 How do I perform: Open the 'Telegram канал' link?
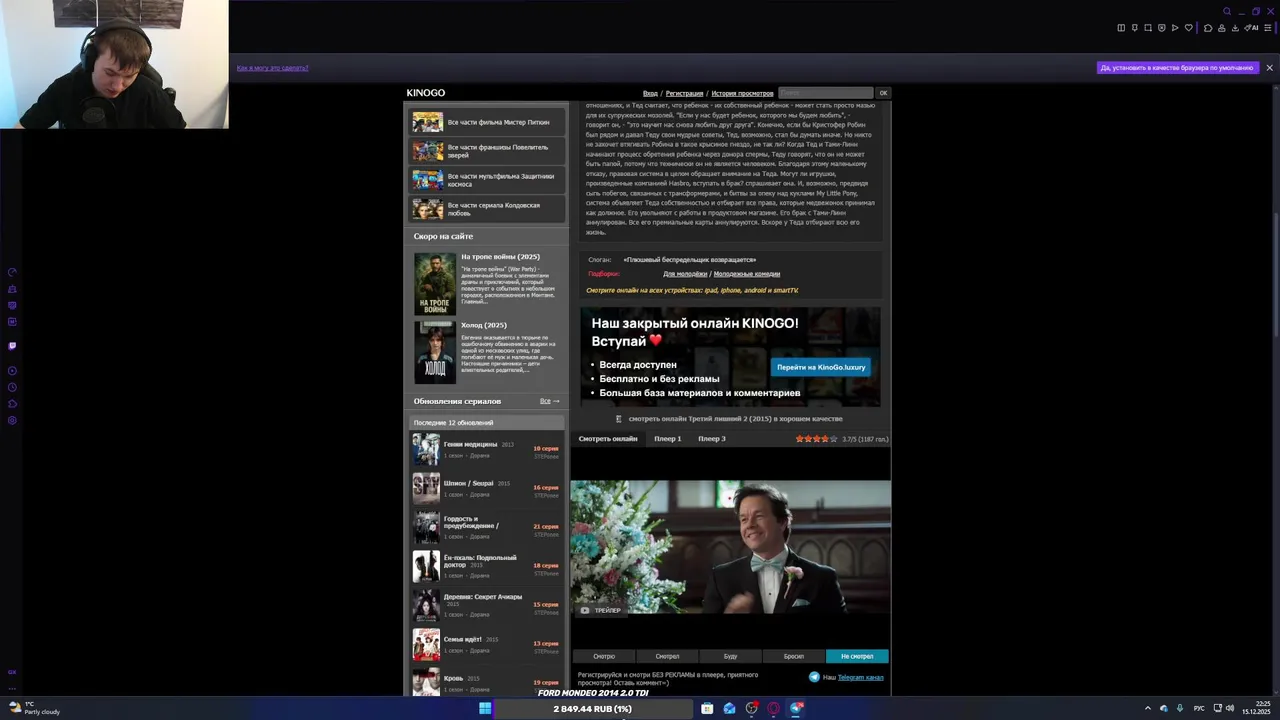pyautogui.click(x=860, y=677)
